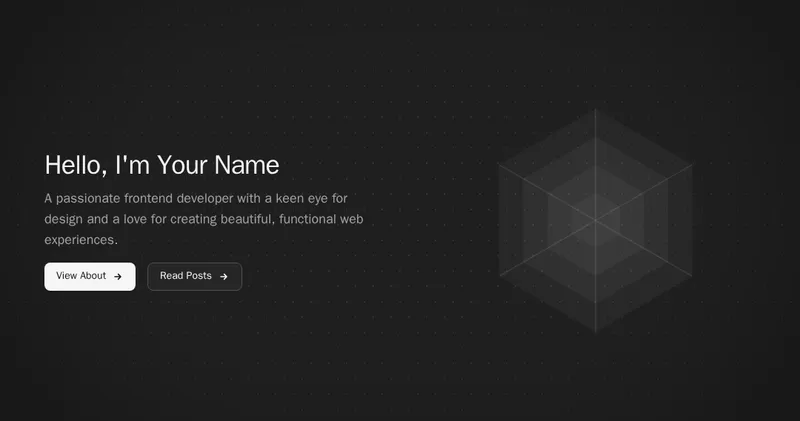Click the word "experiences." in the description
The height and width of the screenshot is (421, 800).
pyautogui.click(x=81, y=240)
